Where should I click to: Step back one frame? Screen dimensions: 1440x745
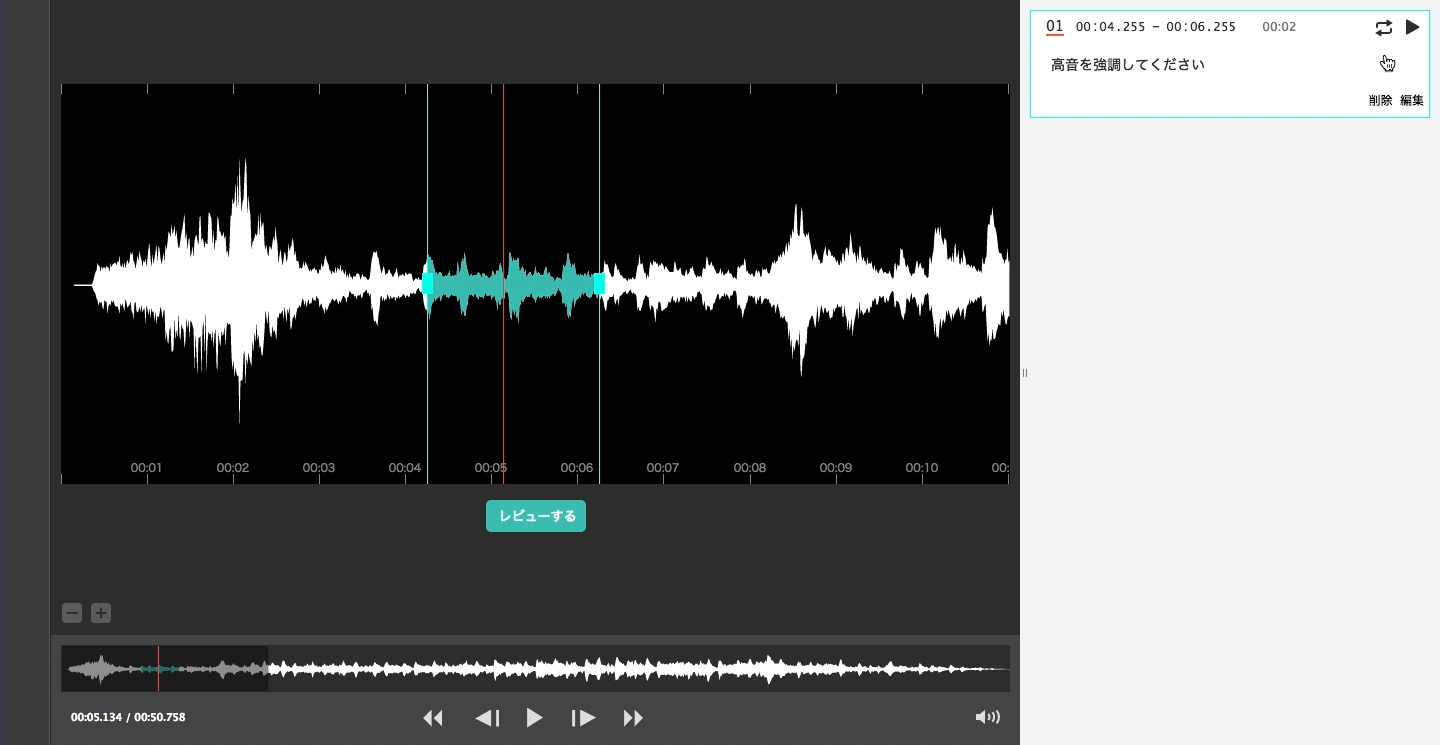click(x=487, y=717)
